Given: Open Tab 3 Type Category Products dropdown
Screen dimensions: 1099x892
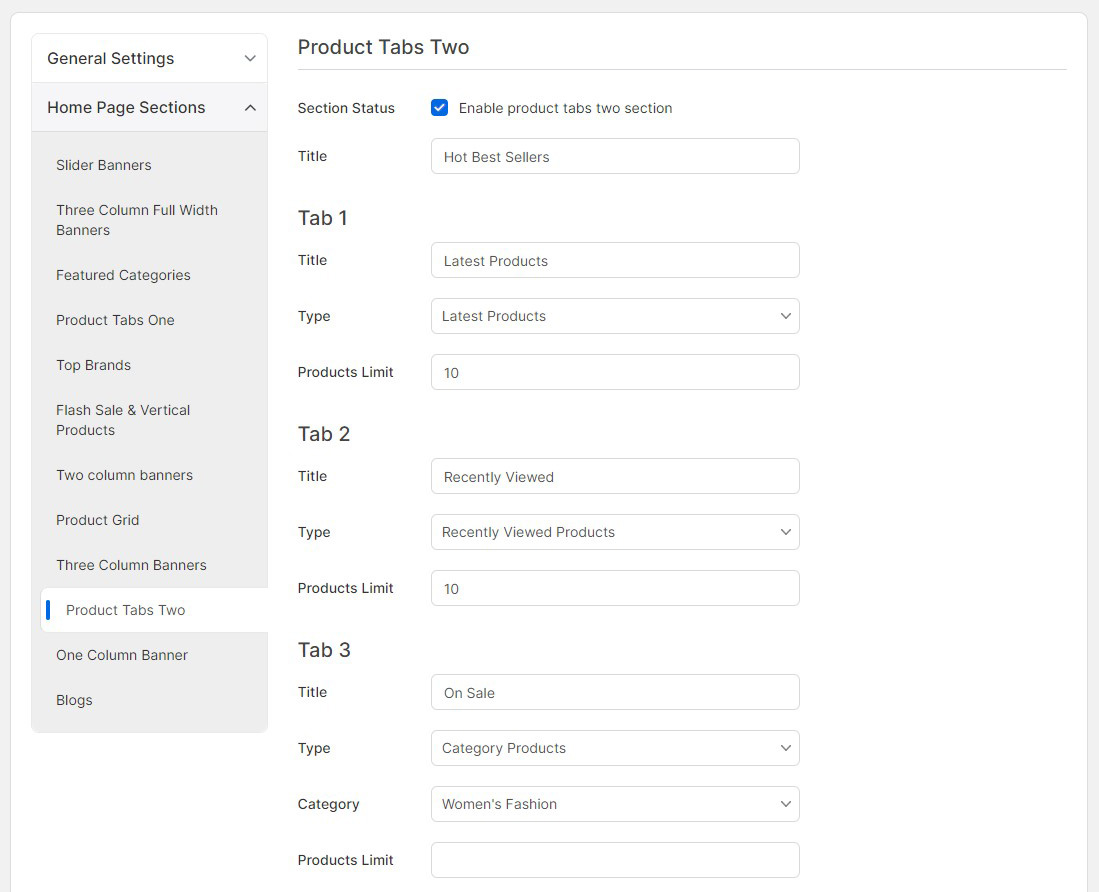Looking at the screenshot, I should [615, 748].
